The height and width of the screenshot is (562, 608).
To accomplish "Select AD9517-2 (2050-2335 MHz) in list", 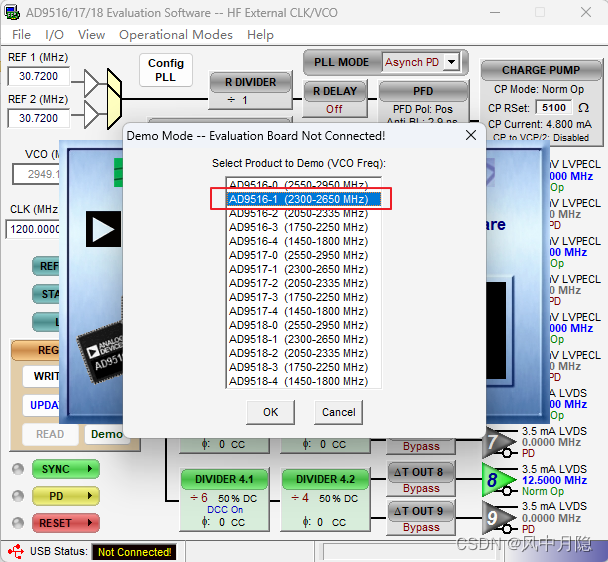I will 304,283.
